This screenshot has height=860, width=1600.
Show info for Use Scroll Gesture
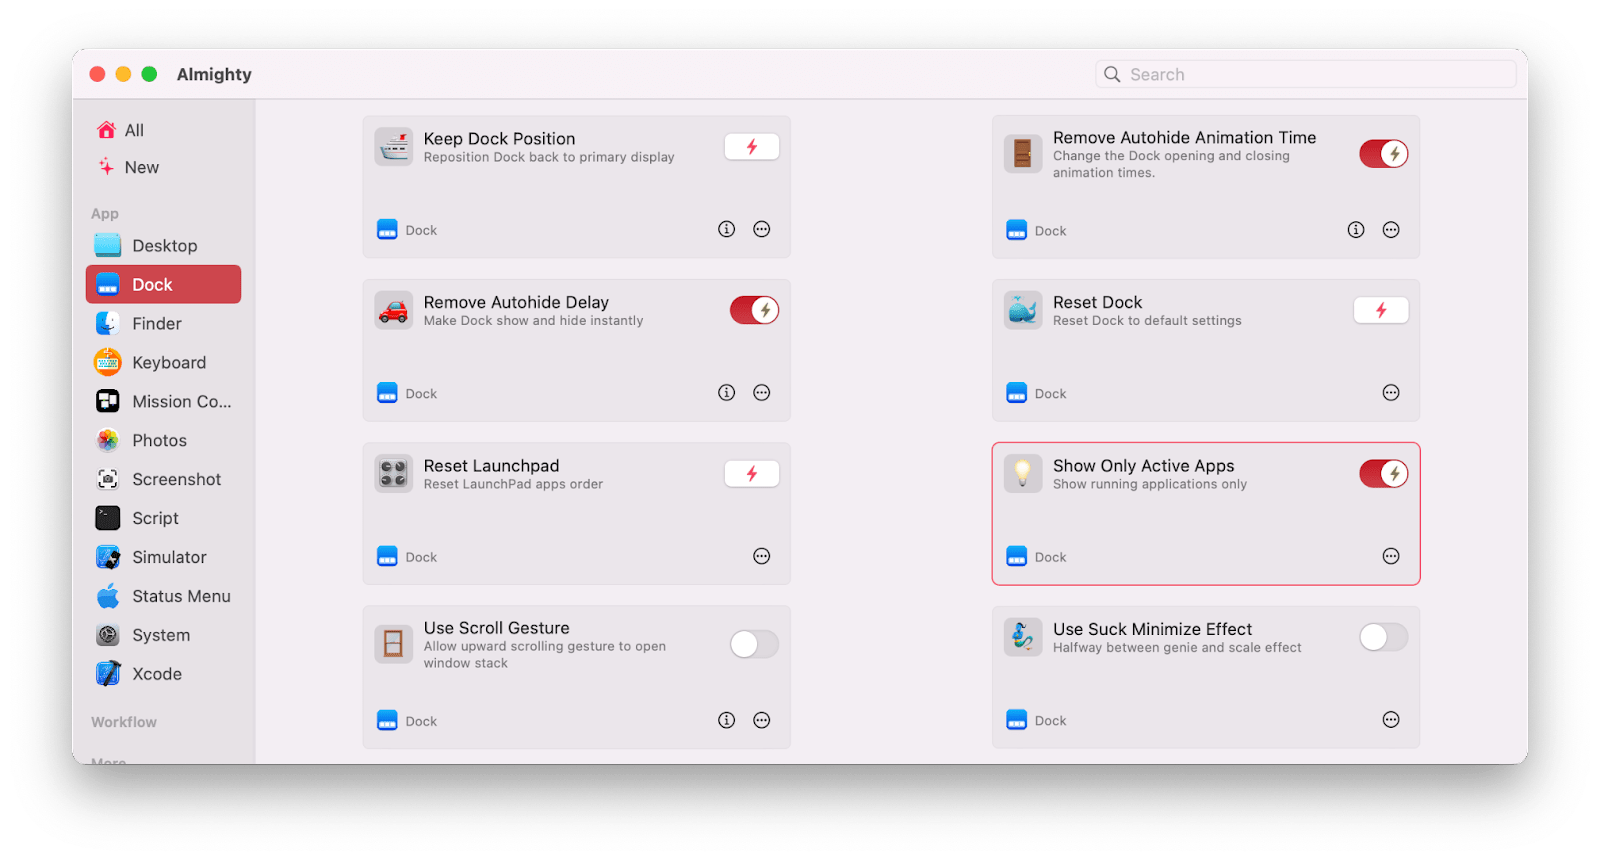727,720
